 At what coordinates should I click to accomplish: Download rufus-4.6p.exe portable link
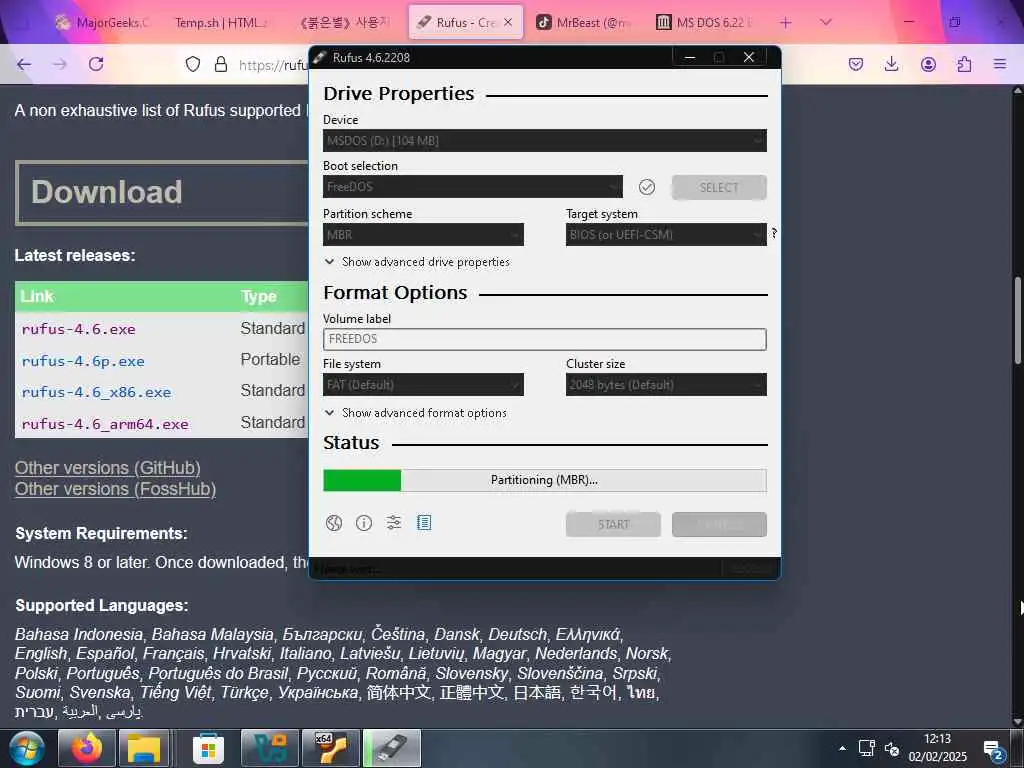tap(83, 361)
